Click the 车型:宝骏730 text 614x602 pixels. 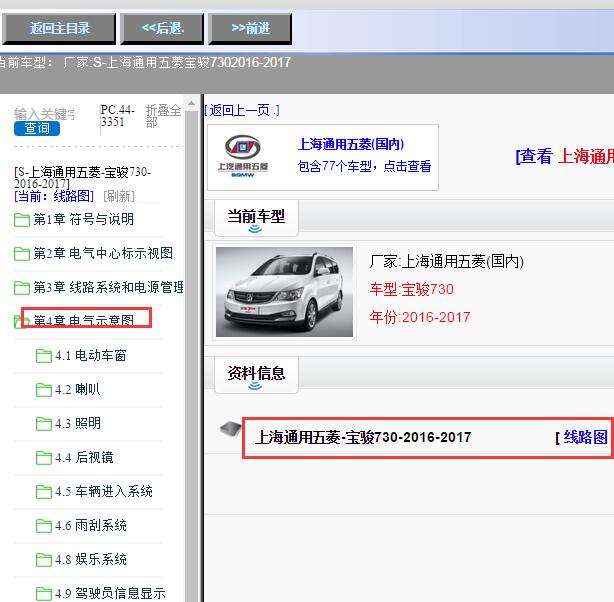412,289
